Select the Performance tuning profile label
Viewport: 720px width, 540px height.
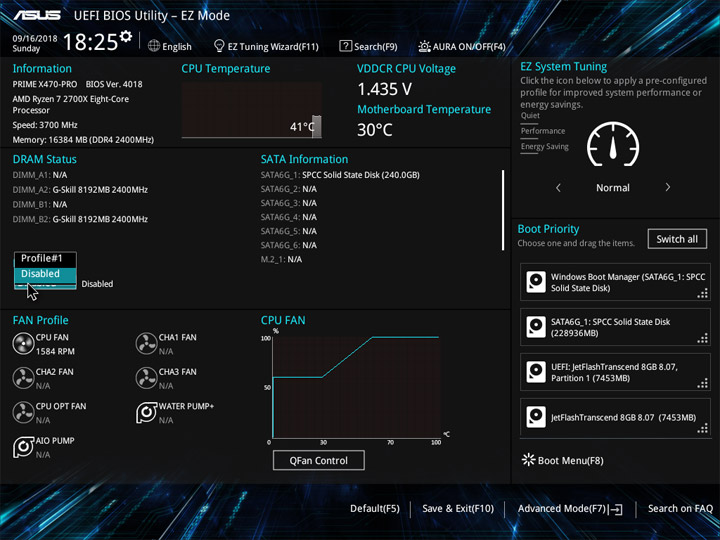tap(543, 131)
